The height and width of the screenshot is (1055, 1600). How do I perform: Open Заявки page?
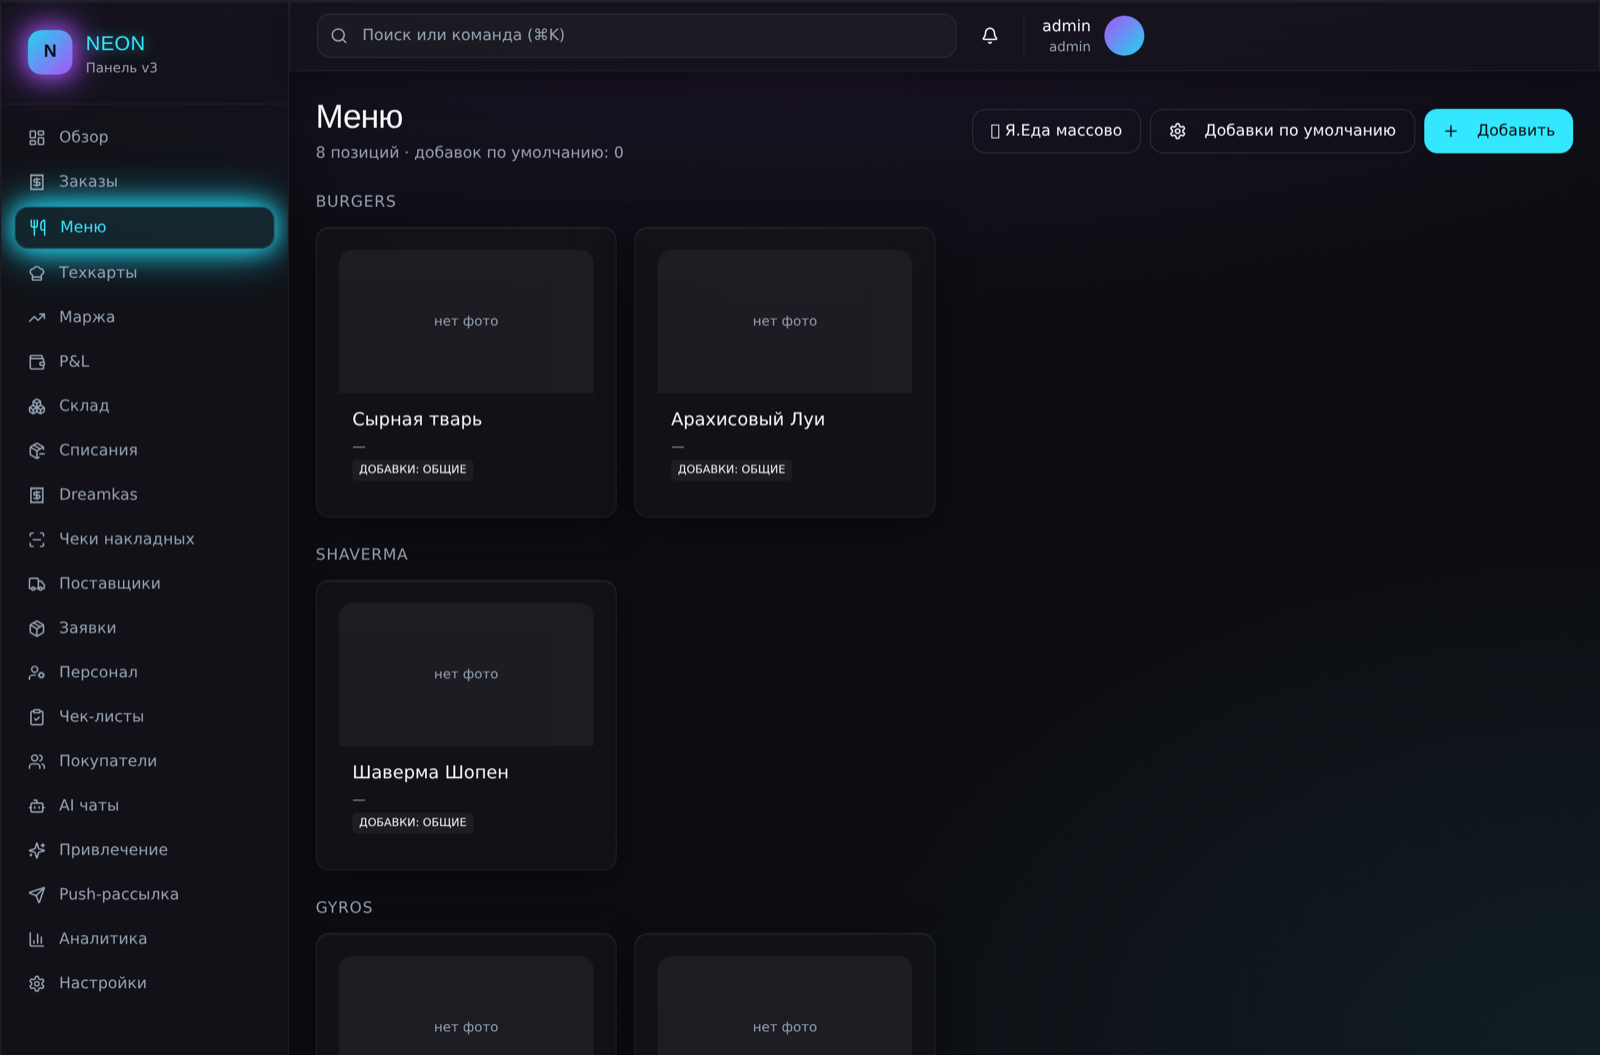click(x=145, y=628)
